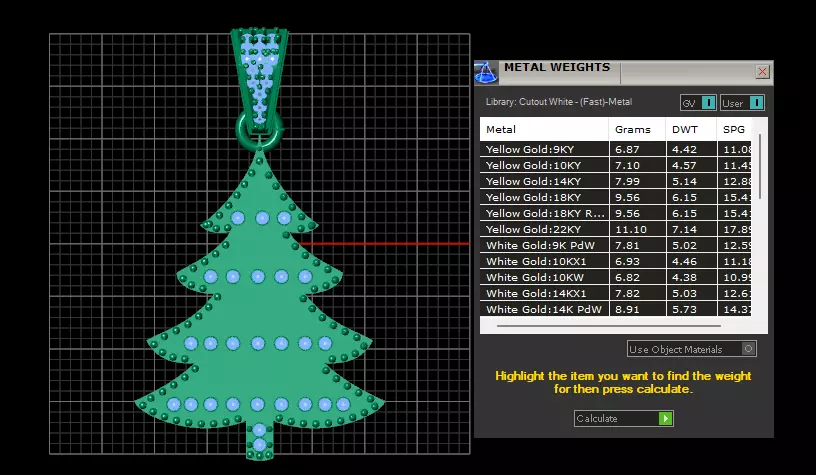Click the SPG column header
816x475 pixels.
(x=734, y=130)
